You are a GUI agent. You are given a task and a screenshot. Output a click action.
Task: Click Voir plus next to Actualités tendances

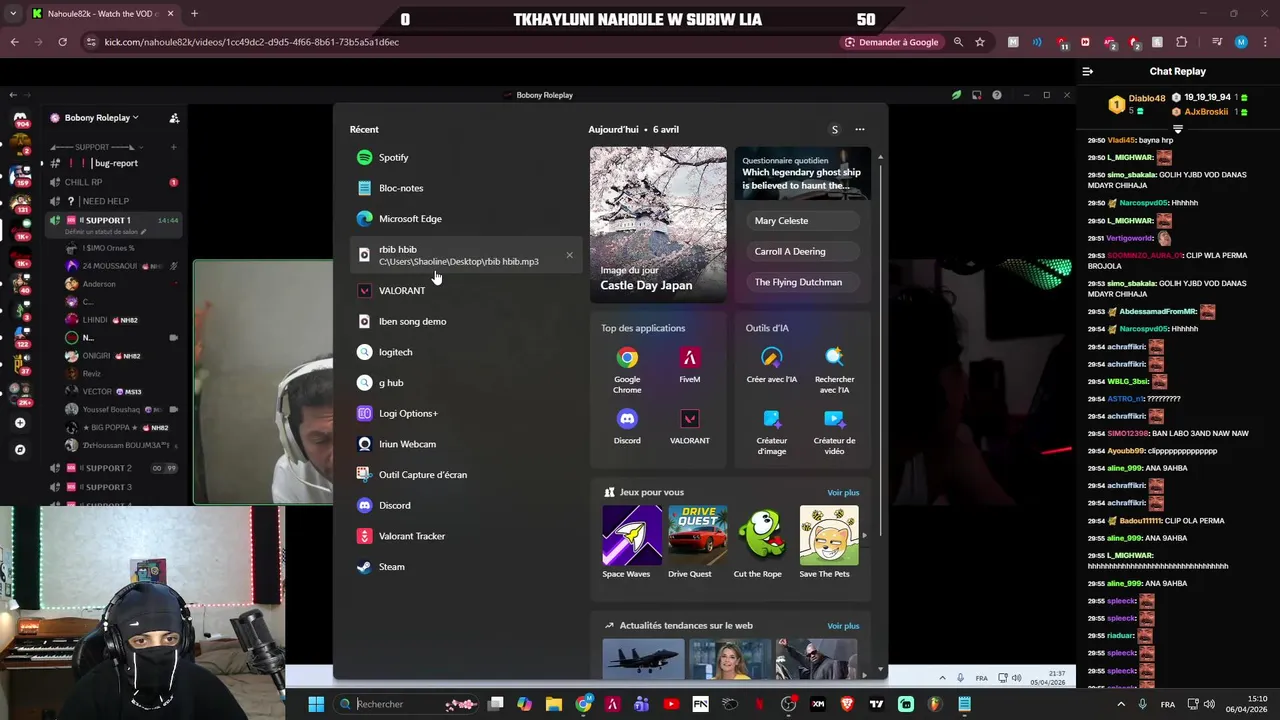point(843,626)
